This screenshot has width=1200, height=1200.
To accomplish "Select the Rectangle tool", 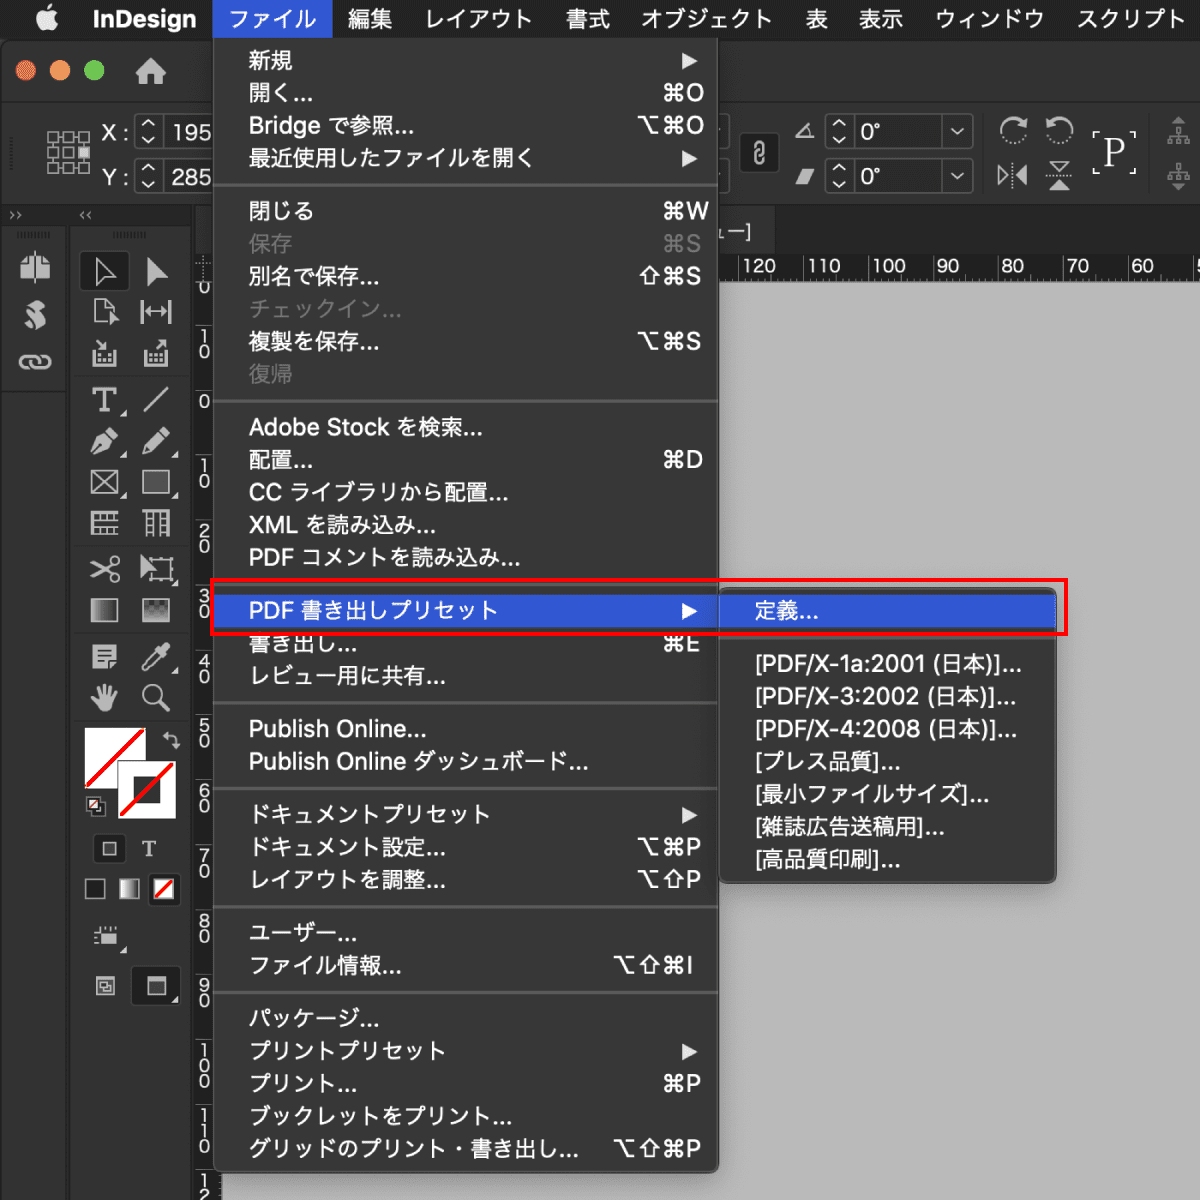I will click(156, 483).
